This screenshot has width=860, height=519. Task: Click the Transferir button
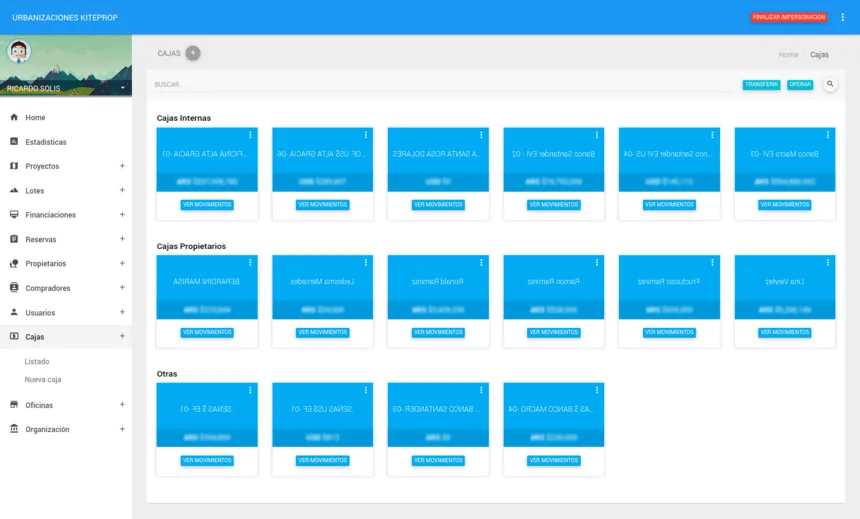(x=761, y=84)
